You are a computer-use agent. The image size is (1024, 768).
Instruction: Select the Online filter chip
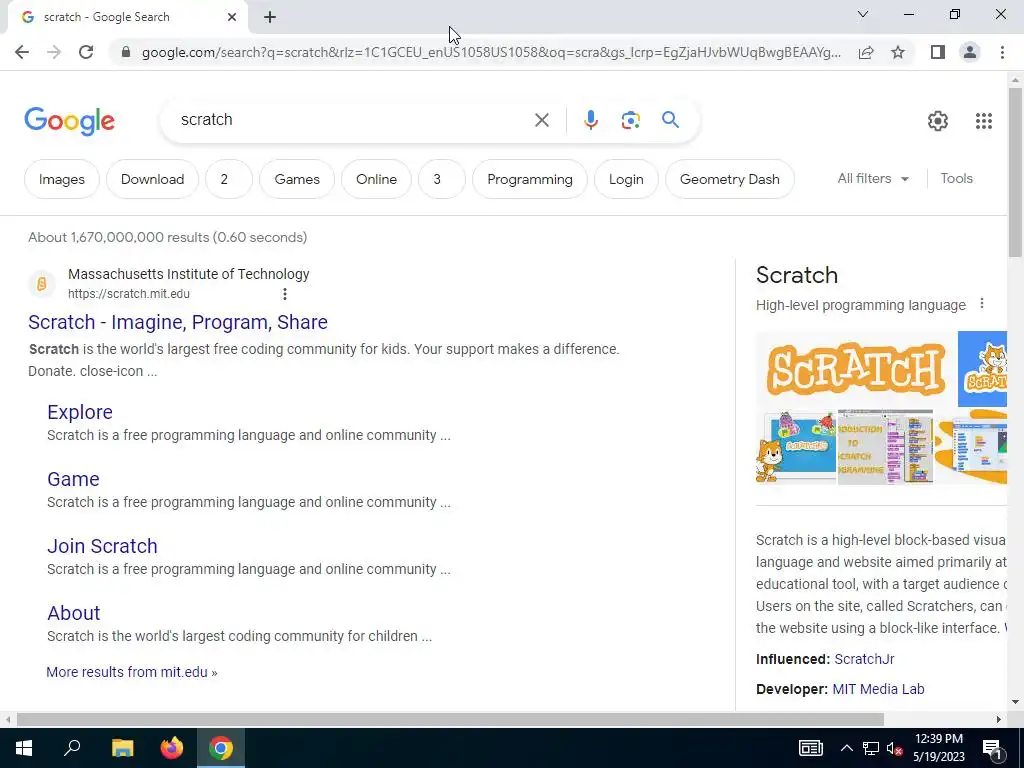pyautogui.click(x=376, y=179)
